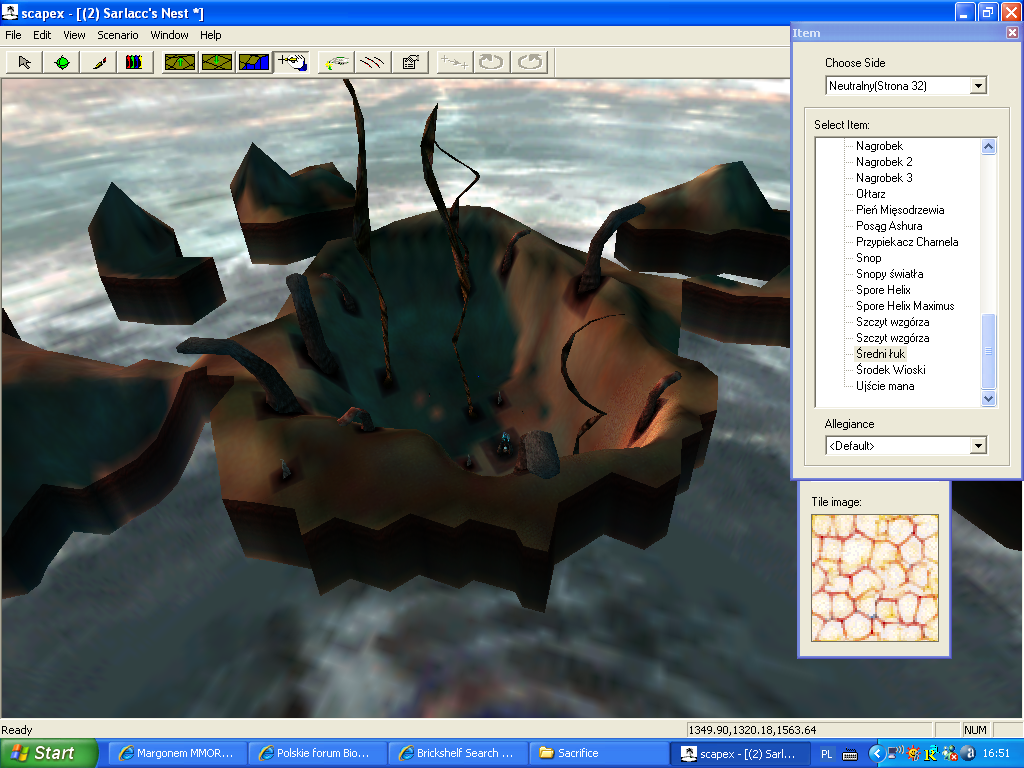
Task: Toggle the hand item placement tool
Action: tap(292, 62)
